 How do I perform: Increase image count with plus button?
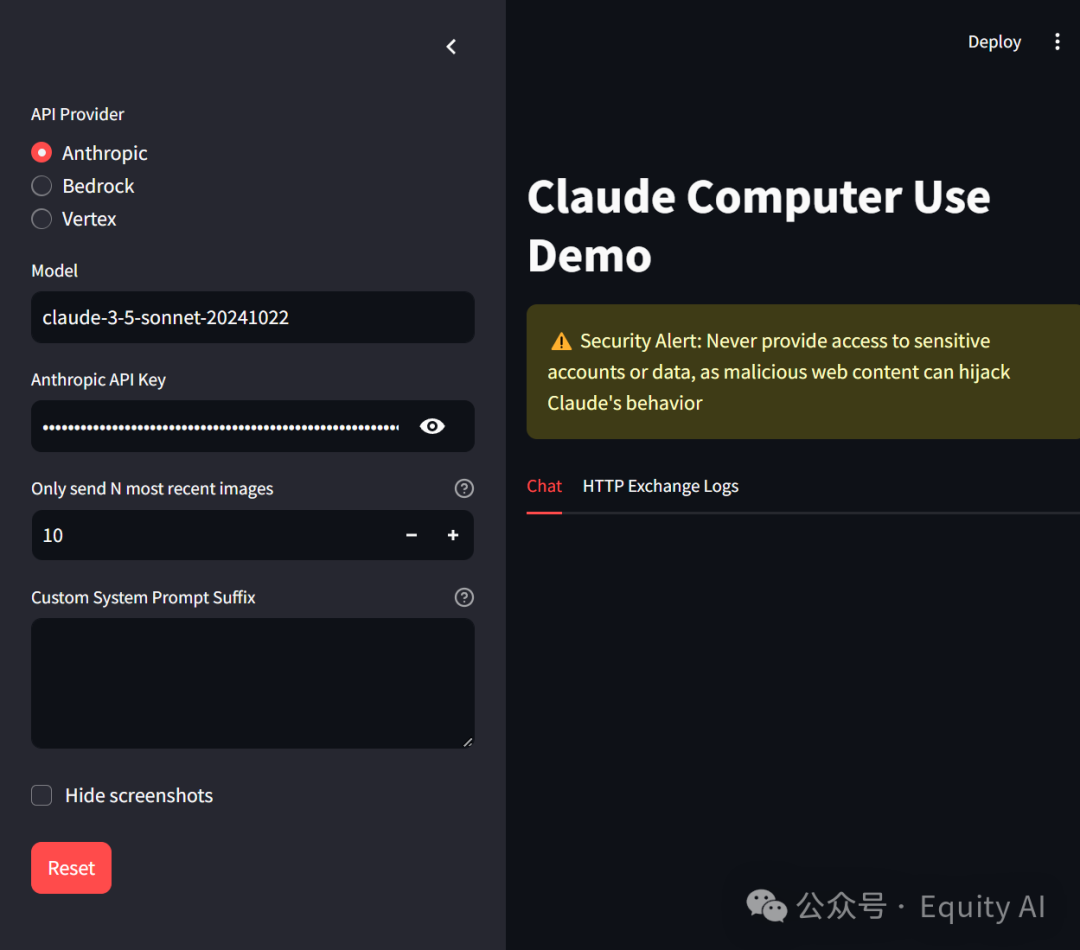[x=453, y=536]
